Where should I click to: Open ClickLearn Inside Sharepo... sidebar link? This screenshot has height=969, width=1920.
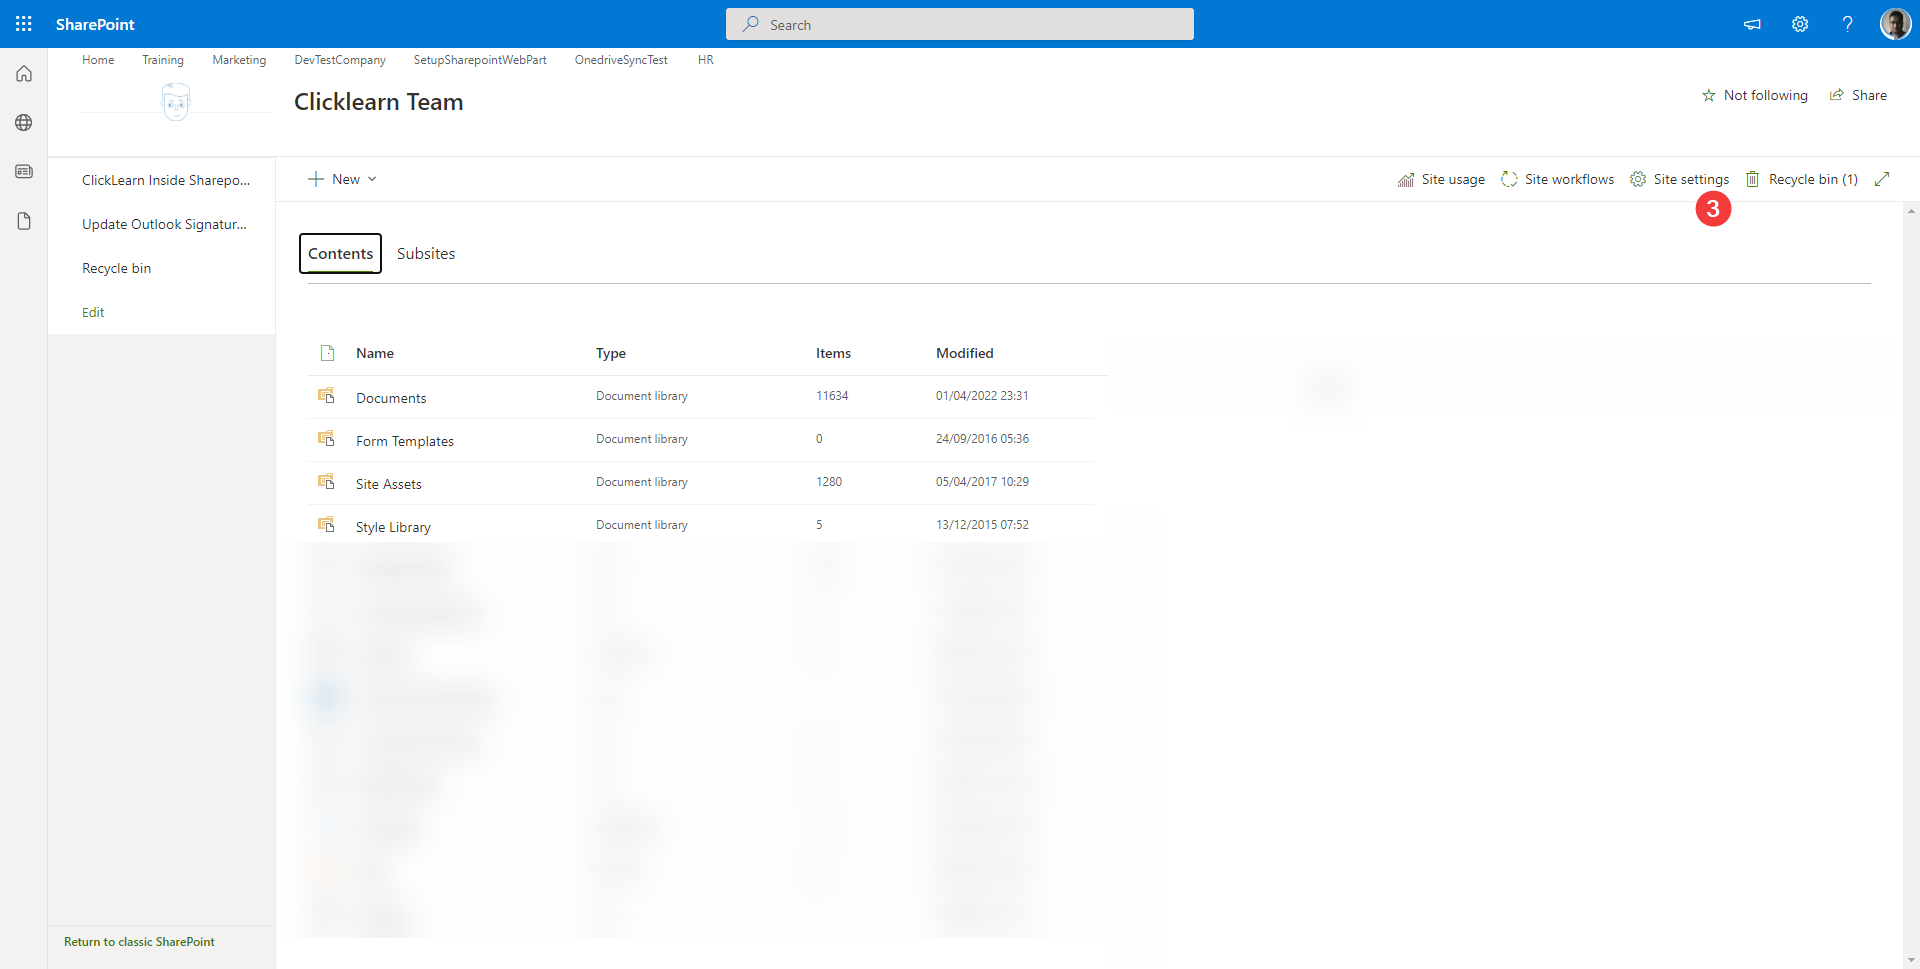[x=166, y=180]
